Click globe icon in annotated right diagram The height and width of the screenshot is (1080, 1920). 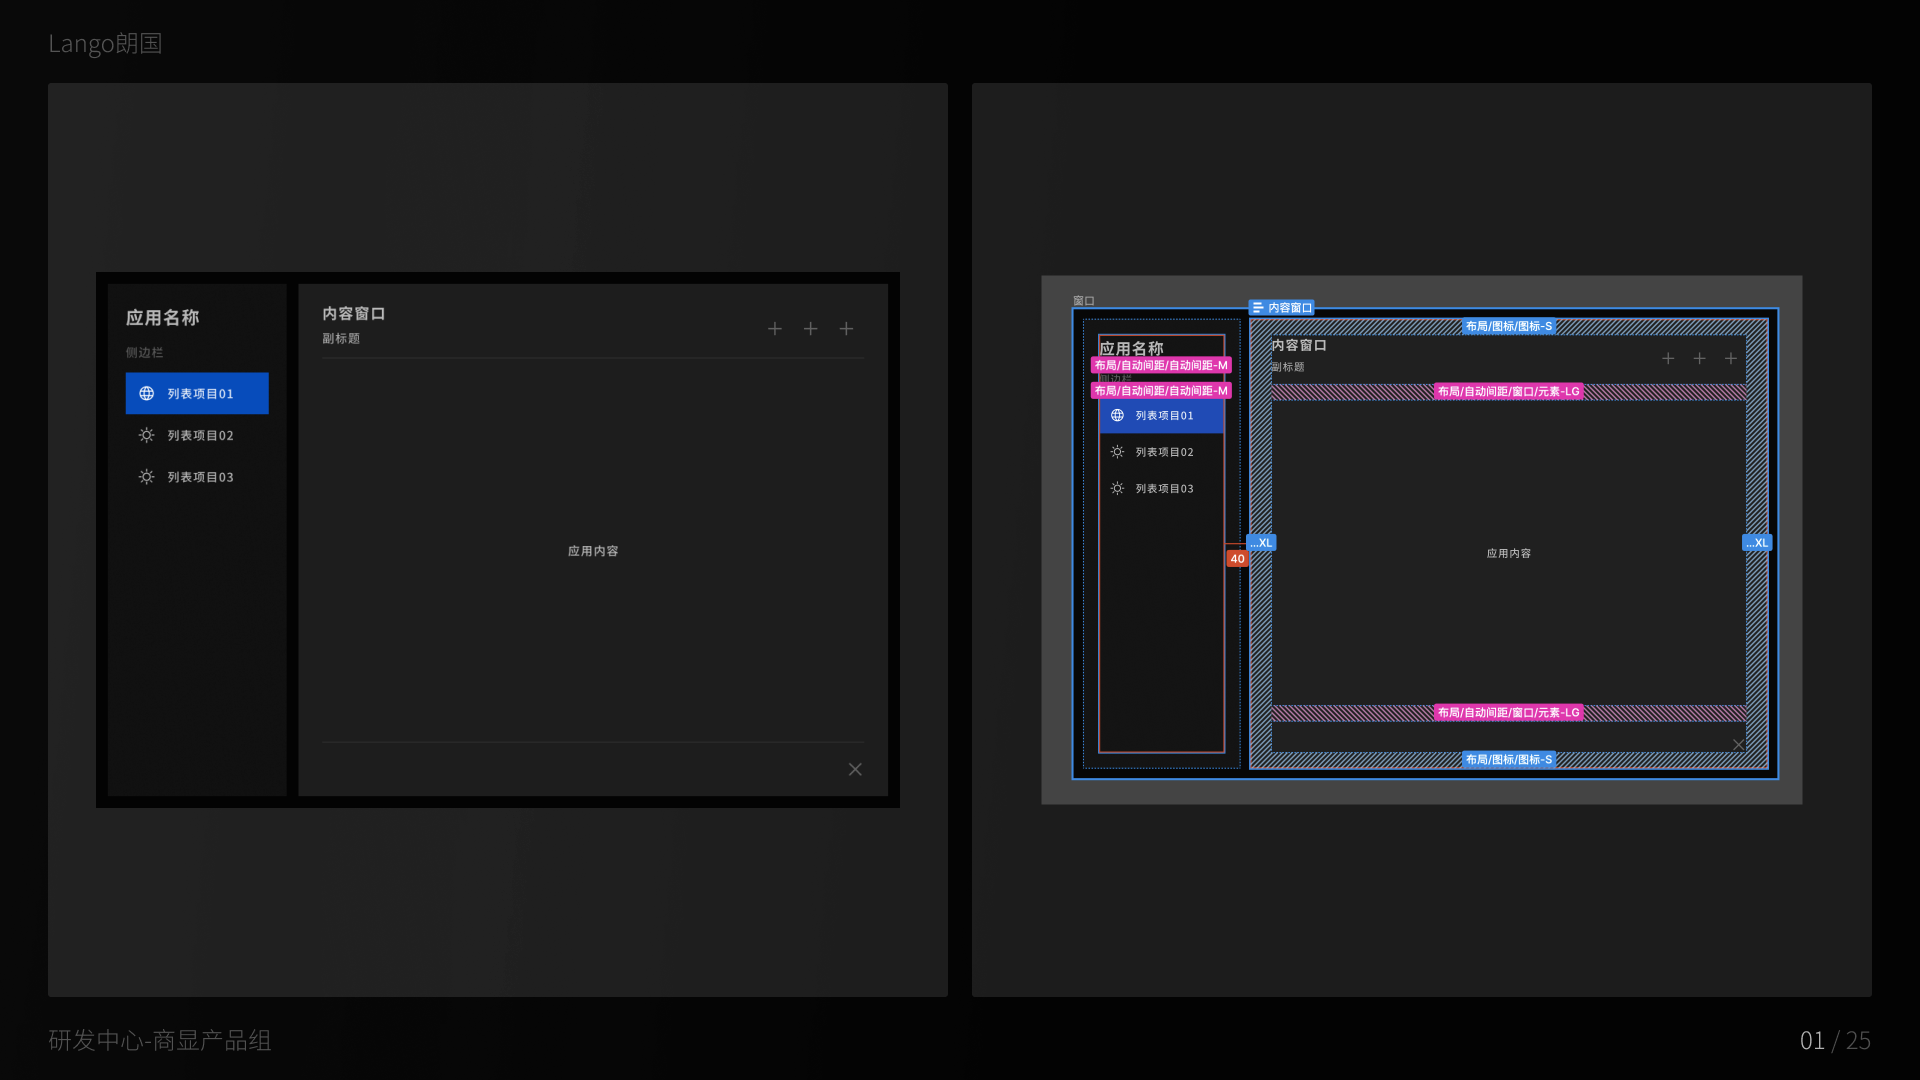pyautogui.click(x=1117, y=415)
